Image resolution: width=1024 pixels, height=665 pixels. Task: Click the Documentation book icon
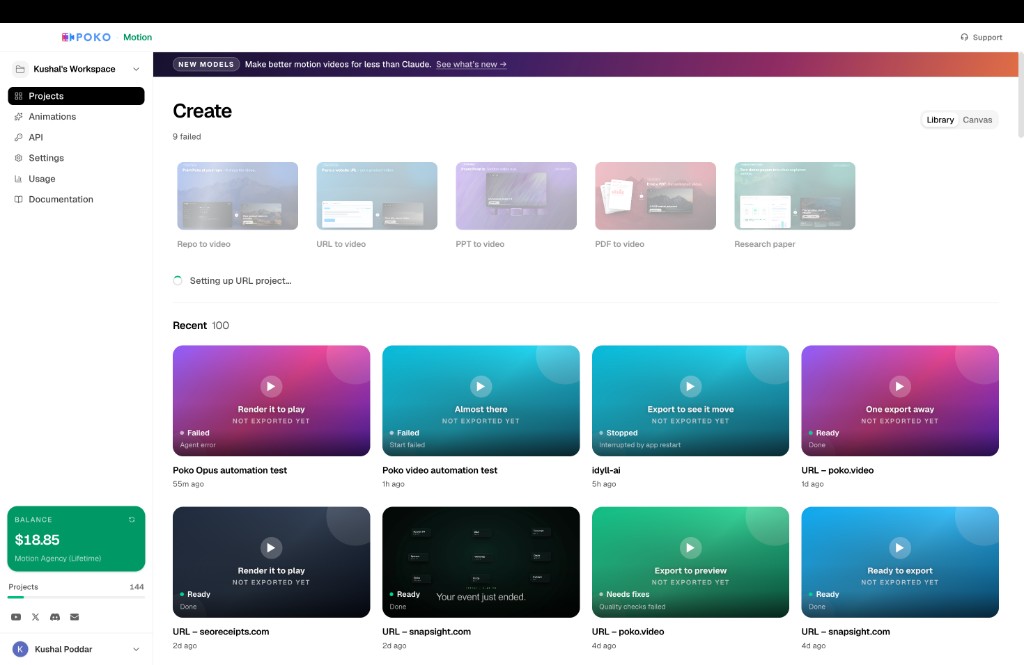(18, 199)
